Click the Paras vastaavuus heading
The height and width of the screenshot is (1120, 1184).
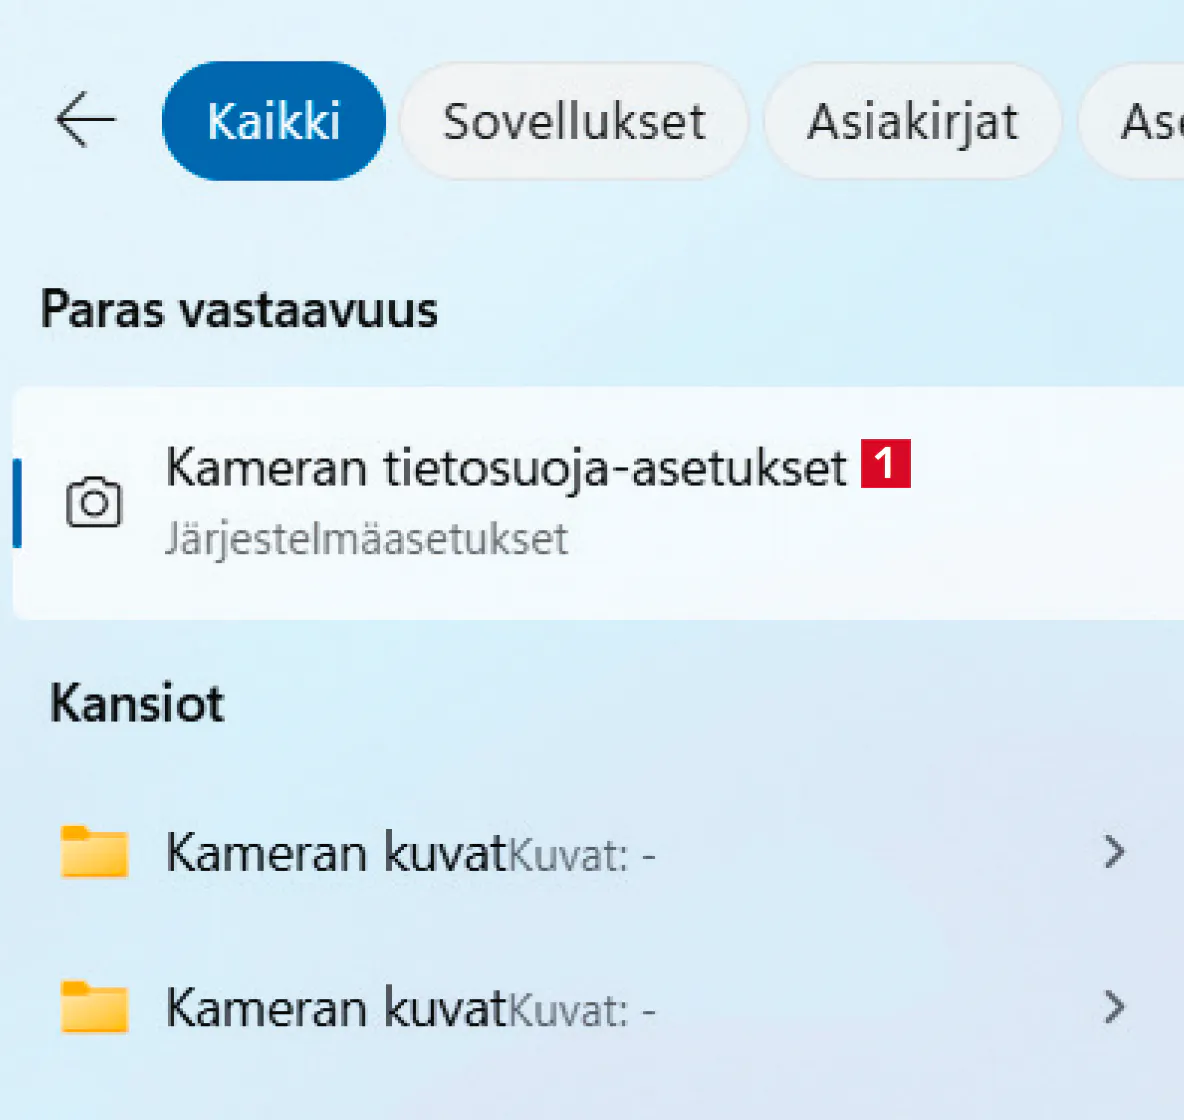[239, 309]
